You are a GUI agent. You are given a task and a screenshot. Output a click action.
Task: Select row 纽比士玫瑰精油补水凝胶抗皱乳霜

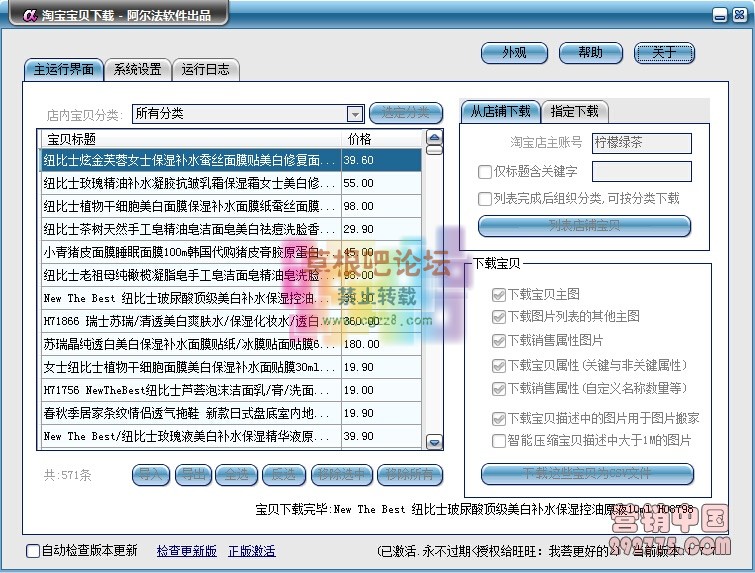coord(231,183)
